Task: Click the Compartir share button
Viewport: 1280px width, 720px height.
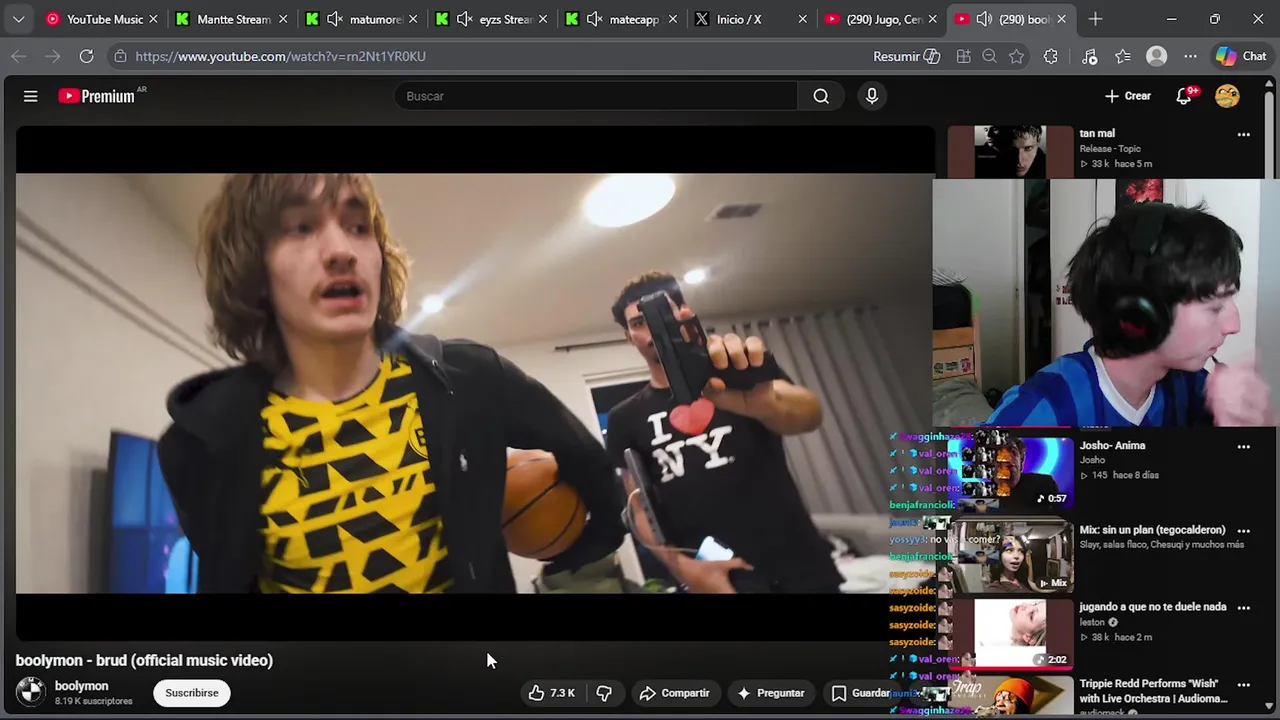Action: coord(675,693)
